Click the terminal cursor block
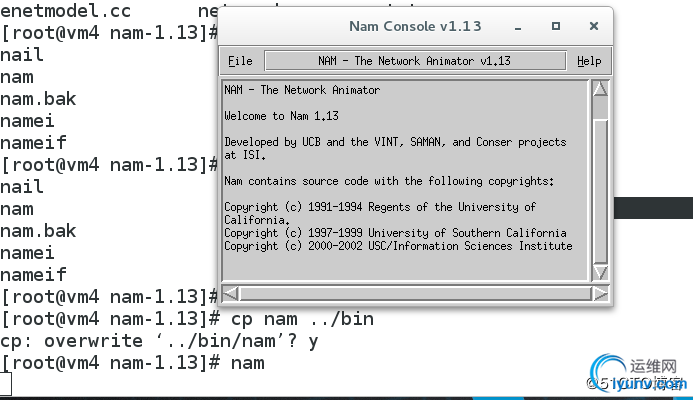The width and height of the screenshot is (693, 400). click(5, 384)
